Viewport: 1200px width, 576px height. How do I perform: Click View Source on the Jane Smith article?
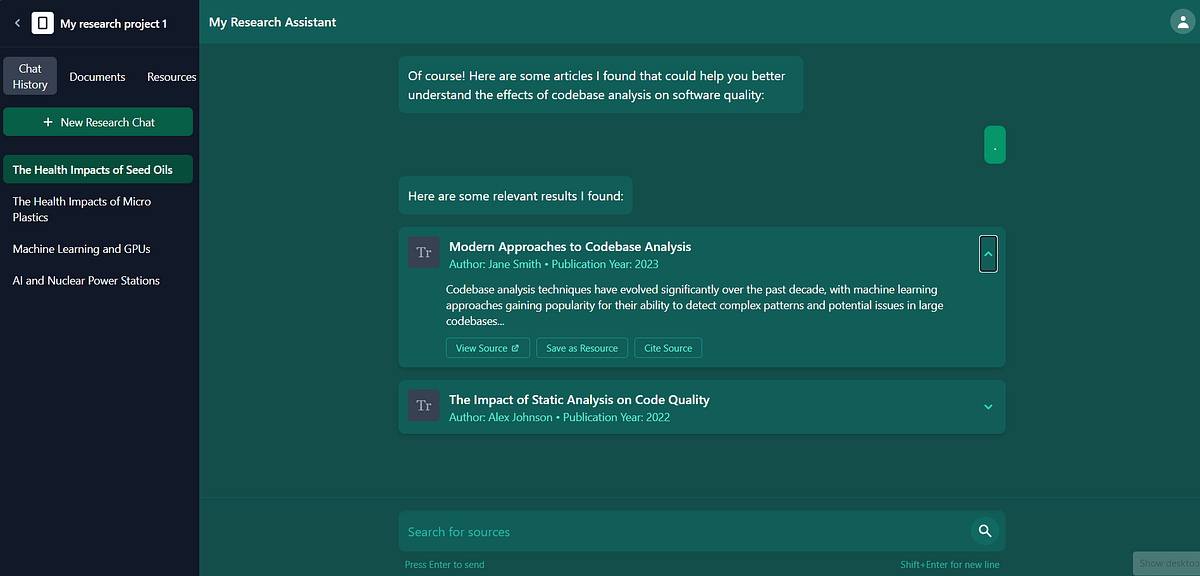pyautogui.click(x=487, y=347)
